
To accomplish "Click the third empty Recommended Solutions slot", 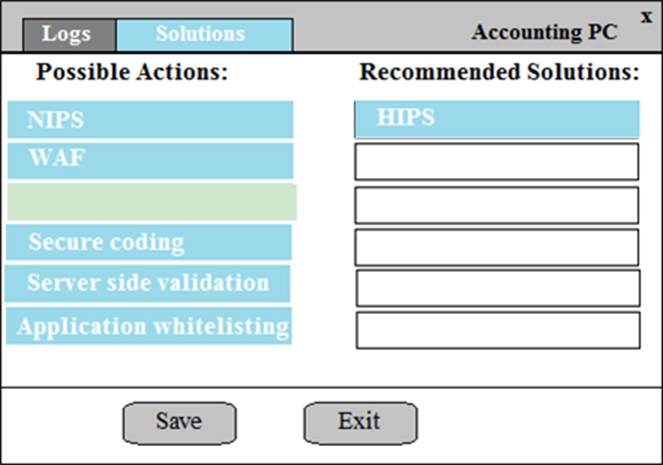I will click(497, 247).
